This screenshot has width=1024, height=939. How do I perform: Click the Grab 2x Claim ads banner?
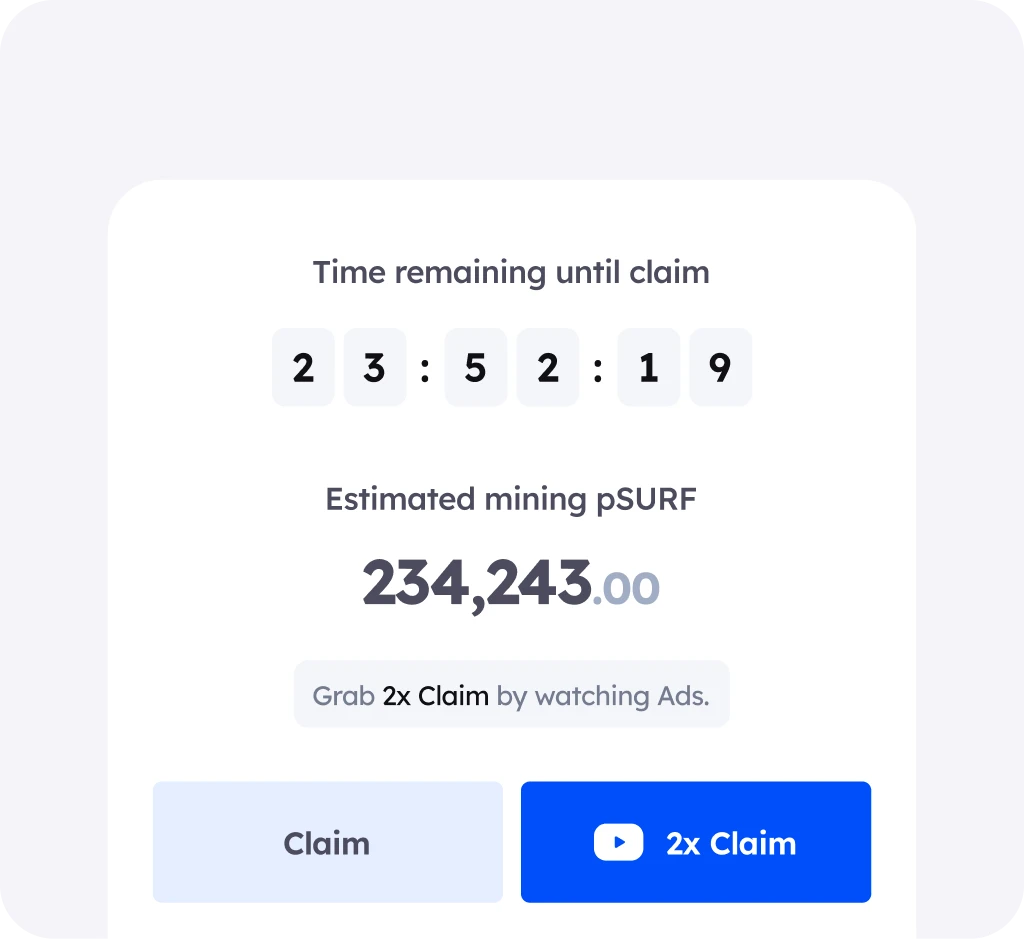512,694
